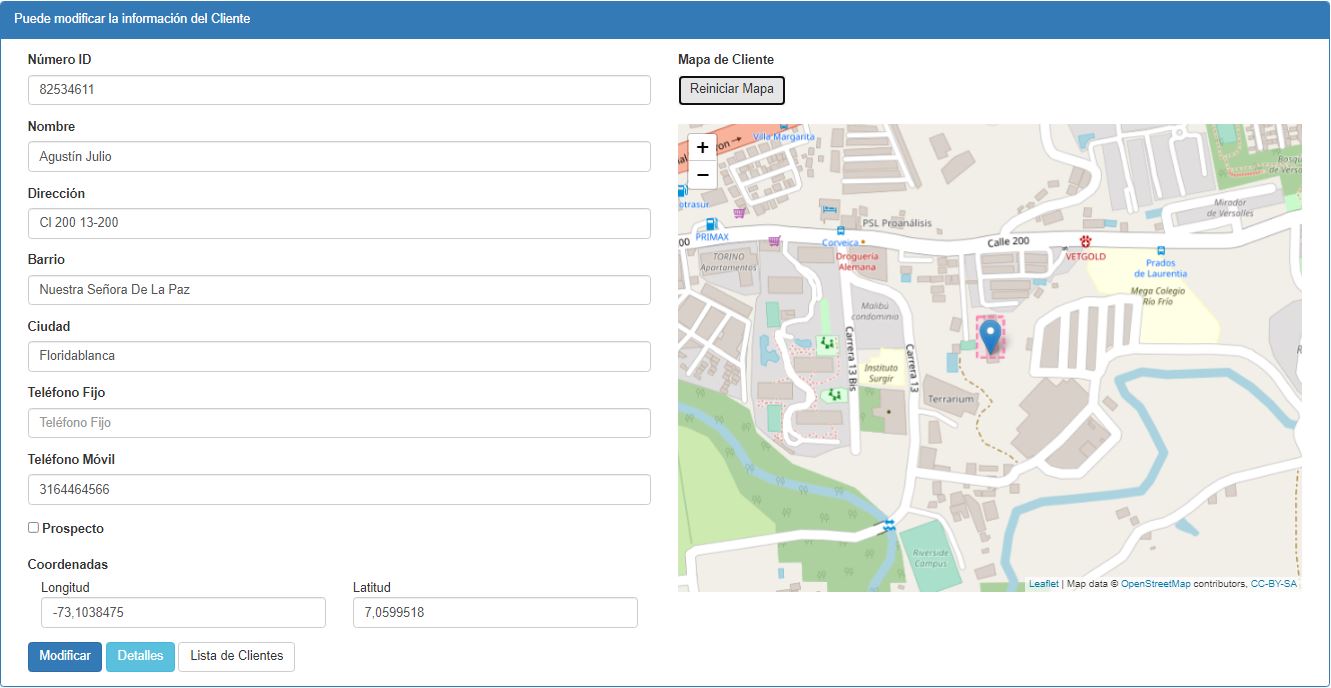
Task: Click the map zoom out minus button
Action: coord(702,176)
